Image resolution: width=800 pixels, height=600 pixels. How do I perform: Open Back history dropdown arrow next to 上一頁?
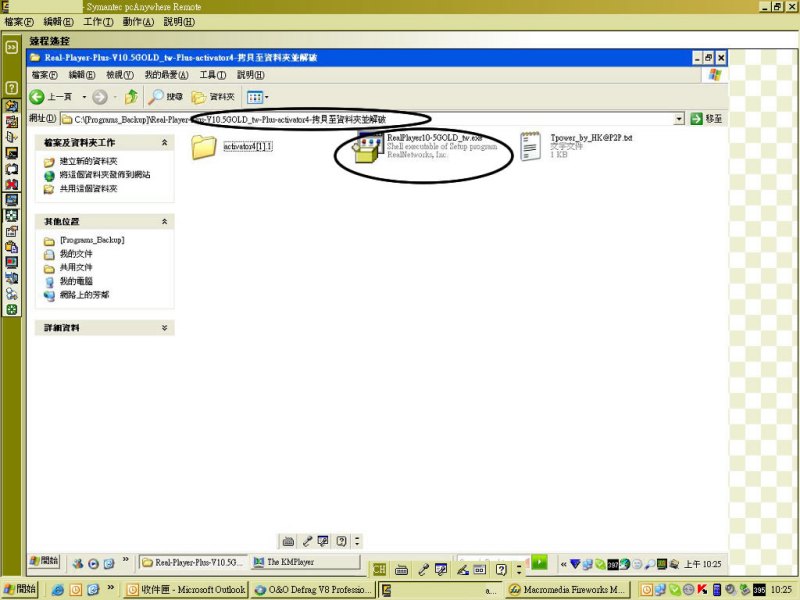click(84, 96)
